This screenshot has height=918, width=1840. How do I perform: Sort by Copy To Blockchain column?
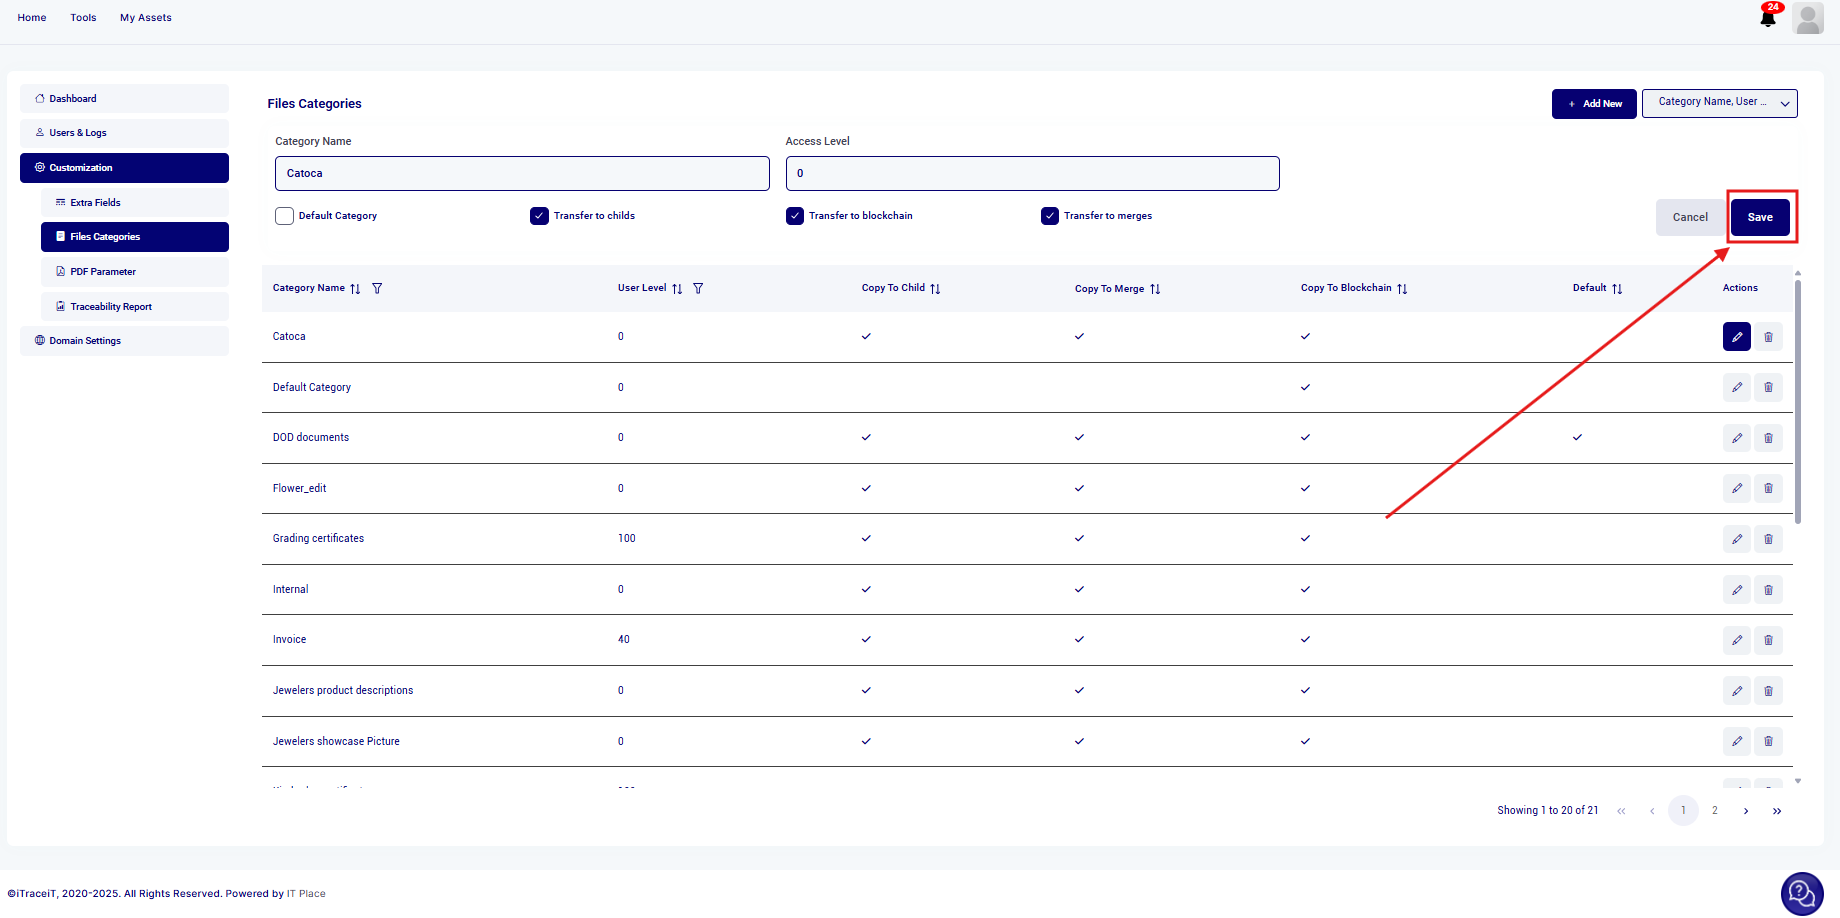click(x=1402, y=289)
